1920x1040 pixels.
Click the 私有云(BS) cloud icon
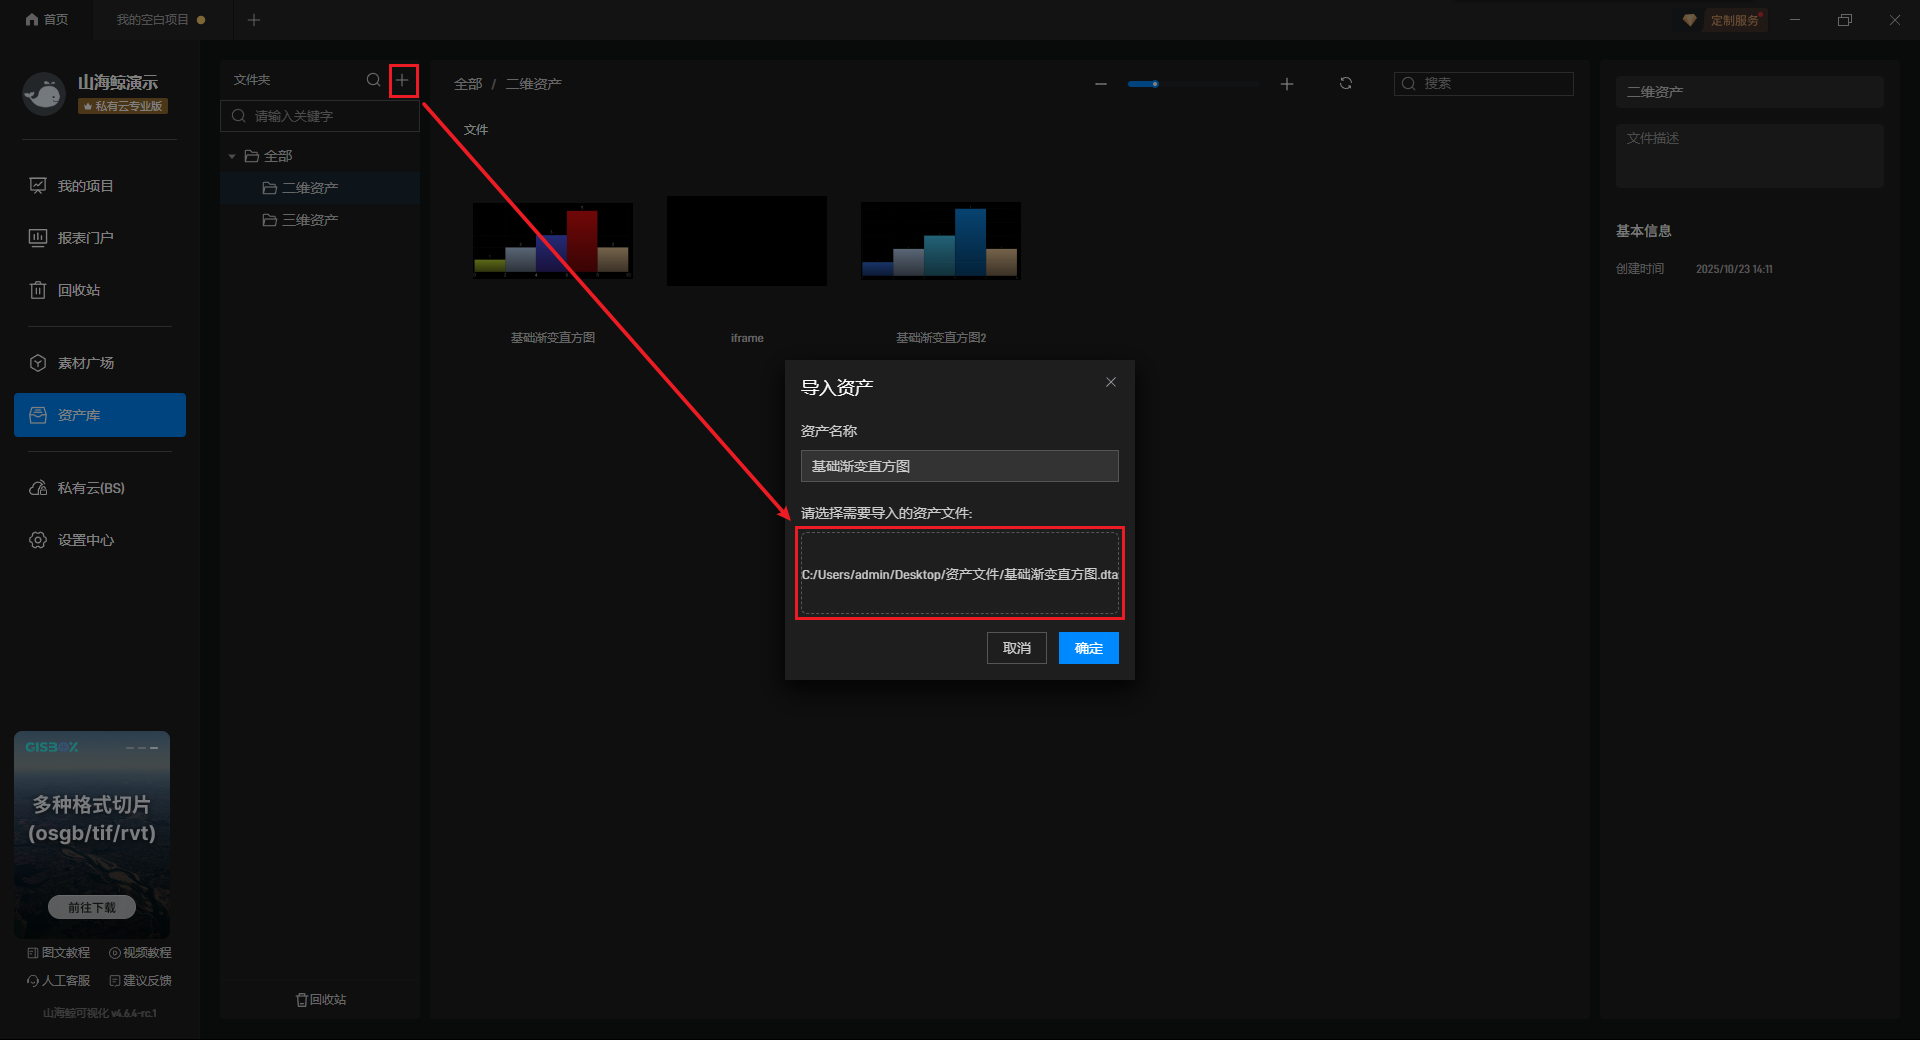(38, 488)
